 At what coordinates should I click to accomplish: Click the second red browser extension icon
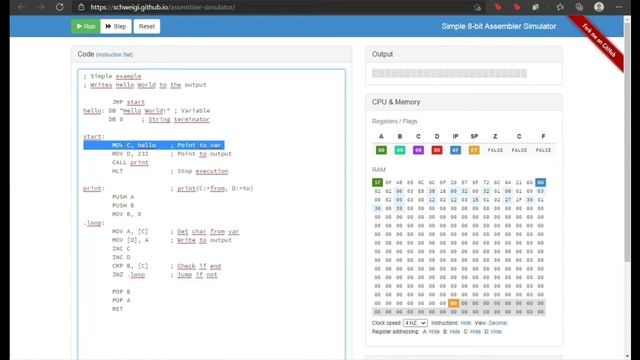pos(517,7)
